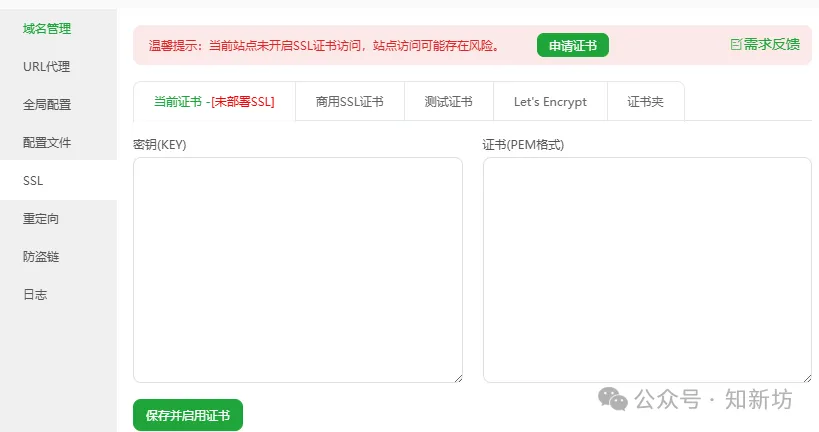
Task: Click the green 申请证书 button
Action: [x=572, y=45]
